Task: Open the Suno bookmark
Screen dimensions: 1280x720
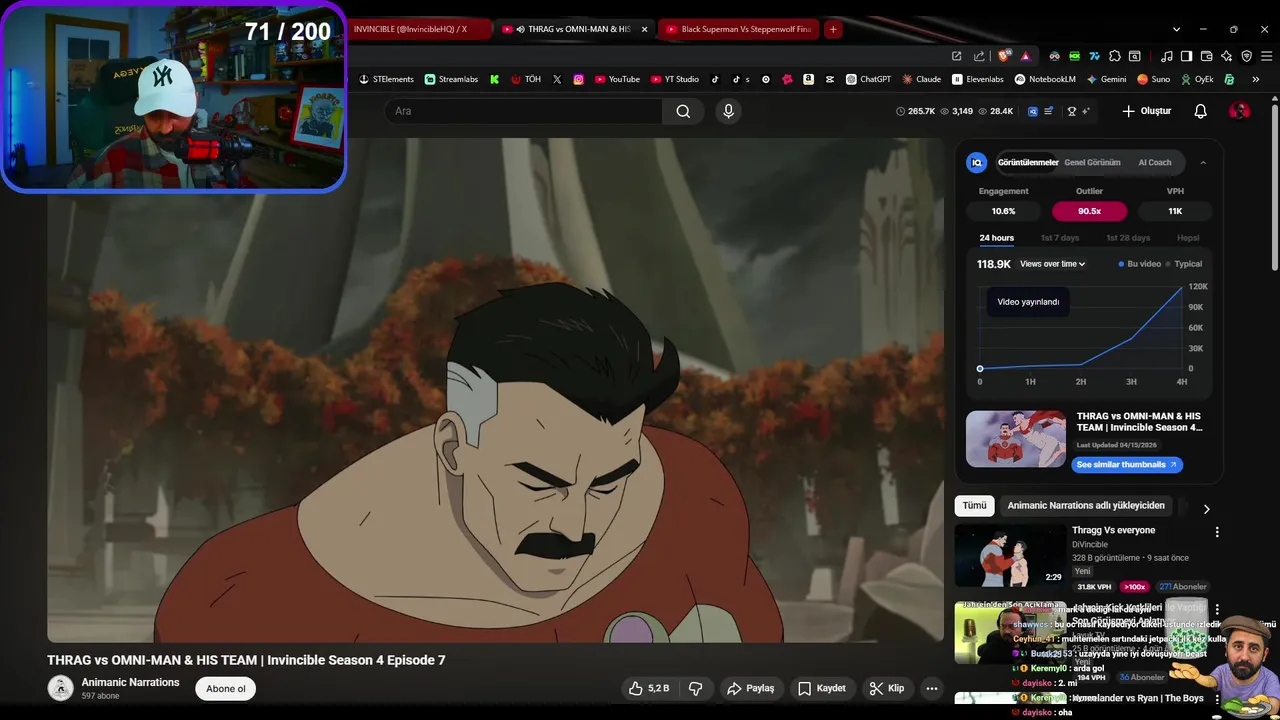Action: (1154, 79)
